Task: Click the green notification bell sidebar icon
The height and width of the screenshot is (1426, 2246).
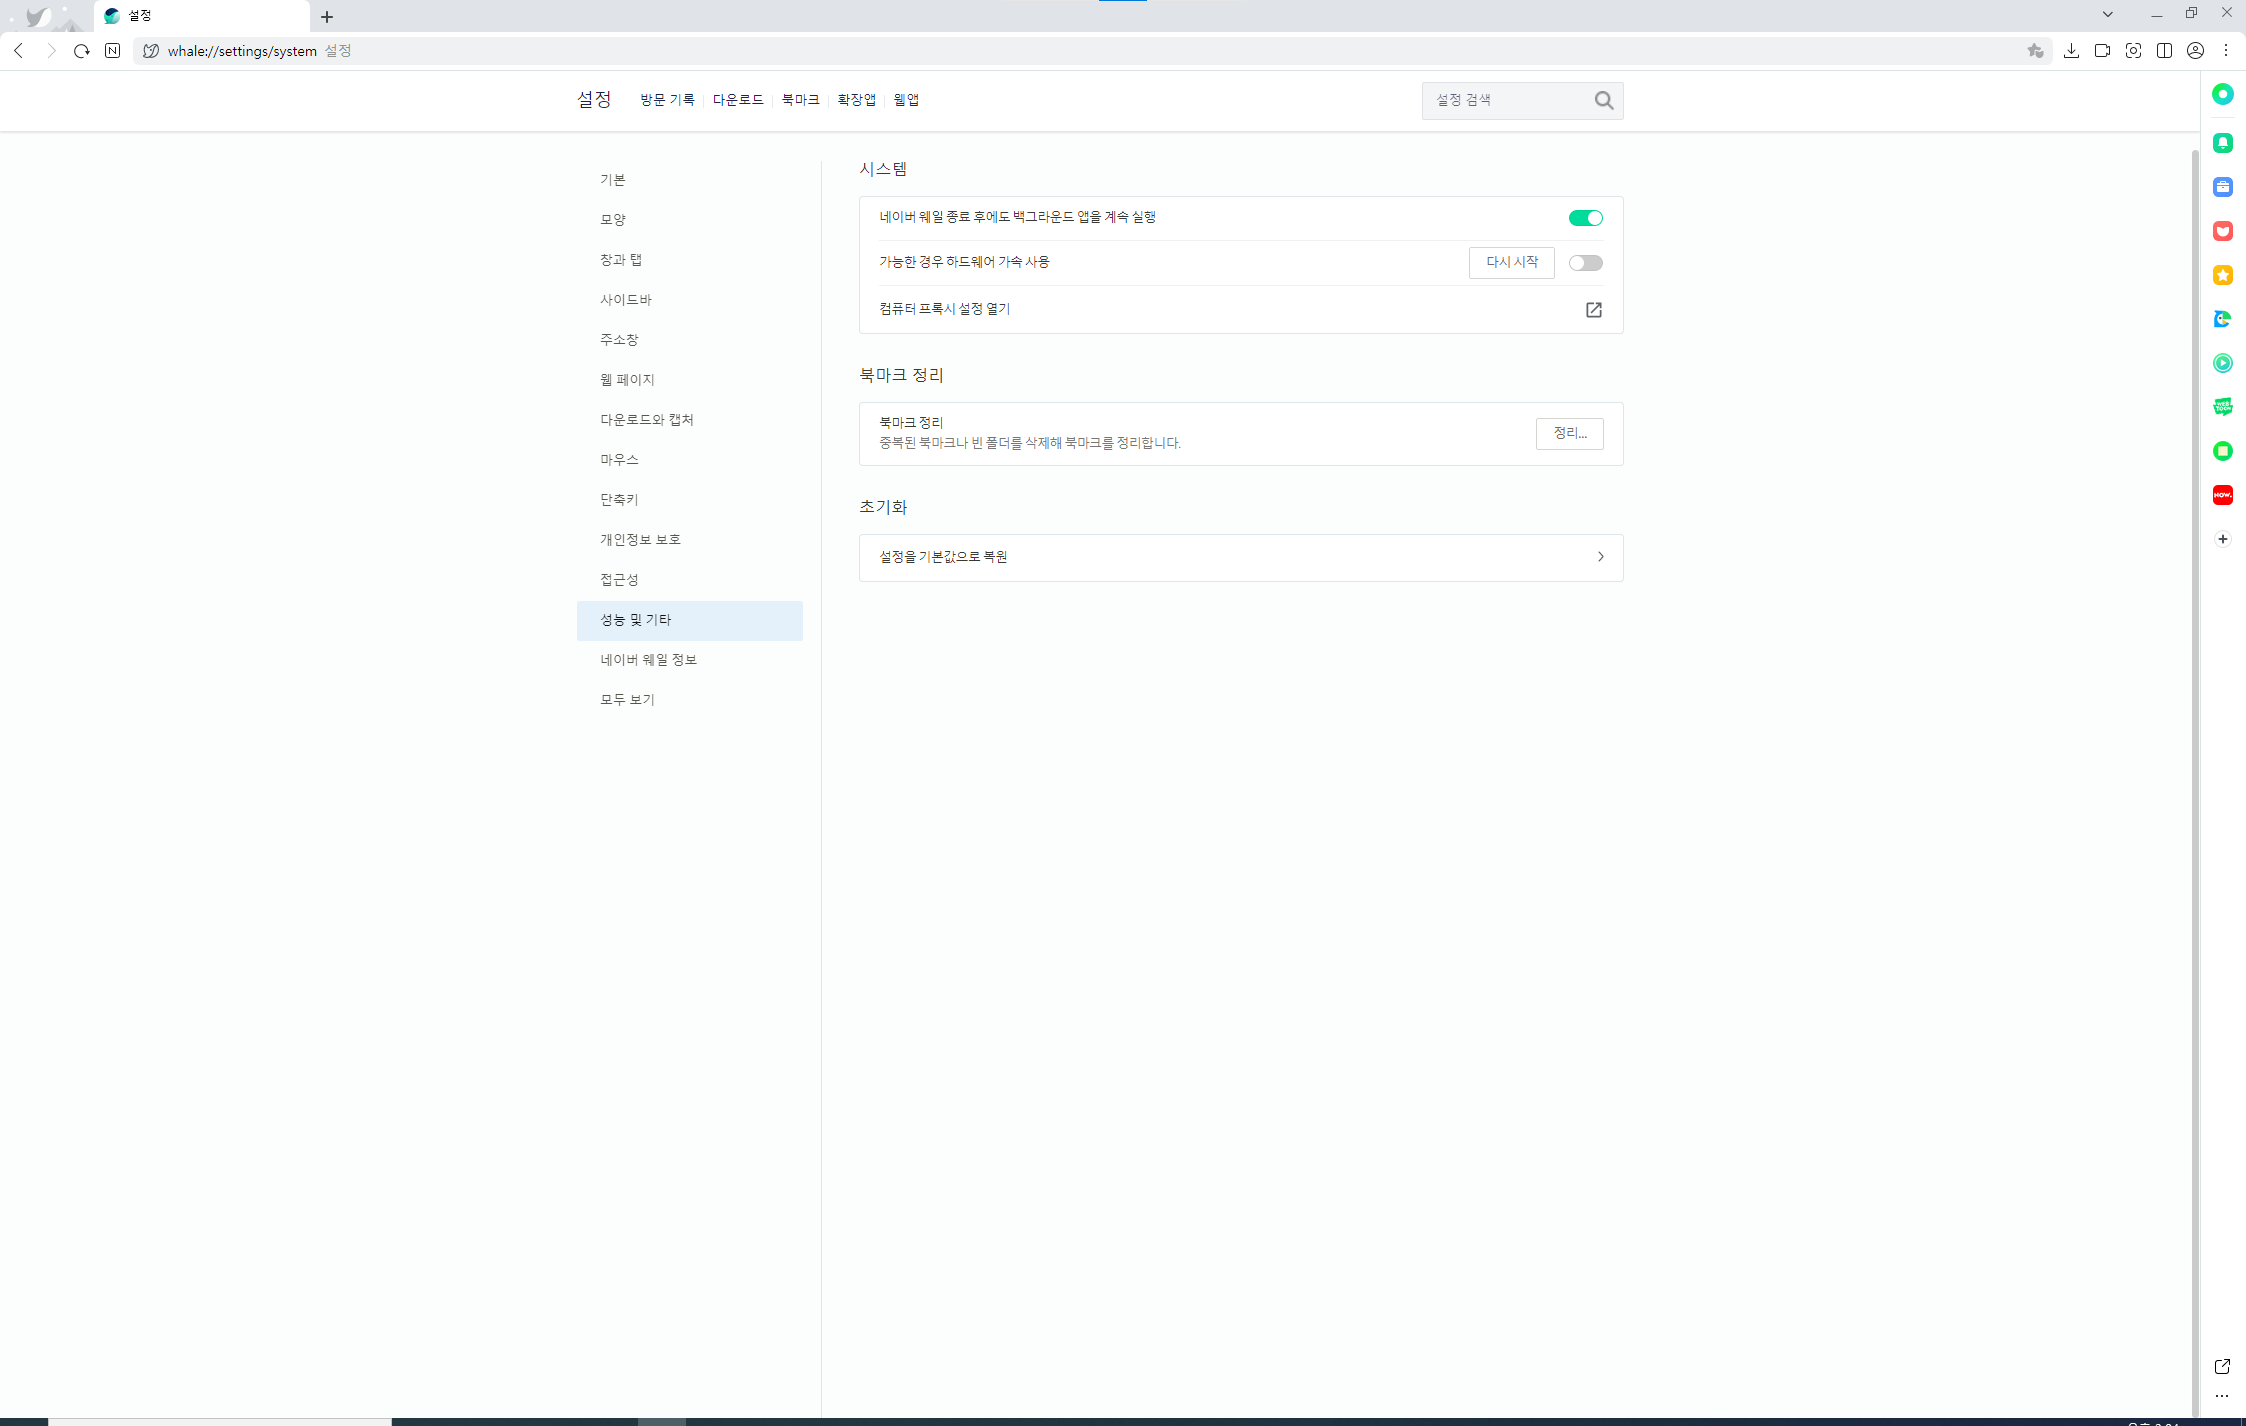Action: point(2222,143)
